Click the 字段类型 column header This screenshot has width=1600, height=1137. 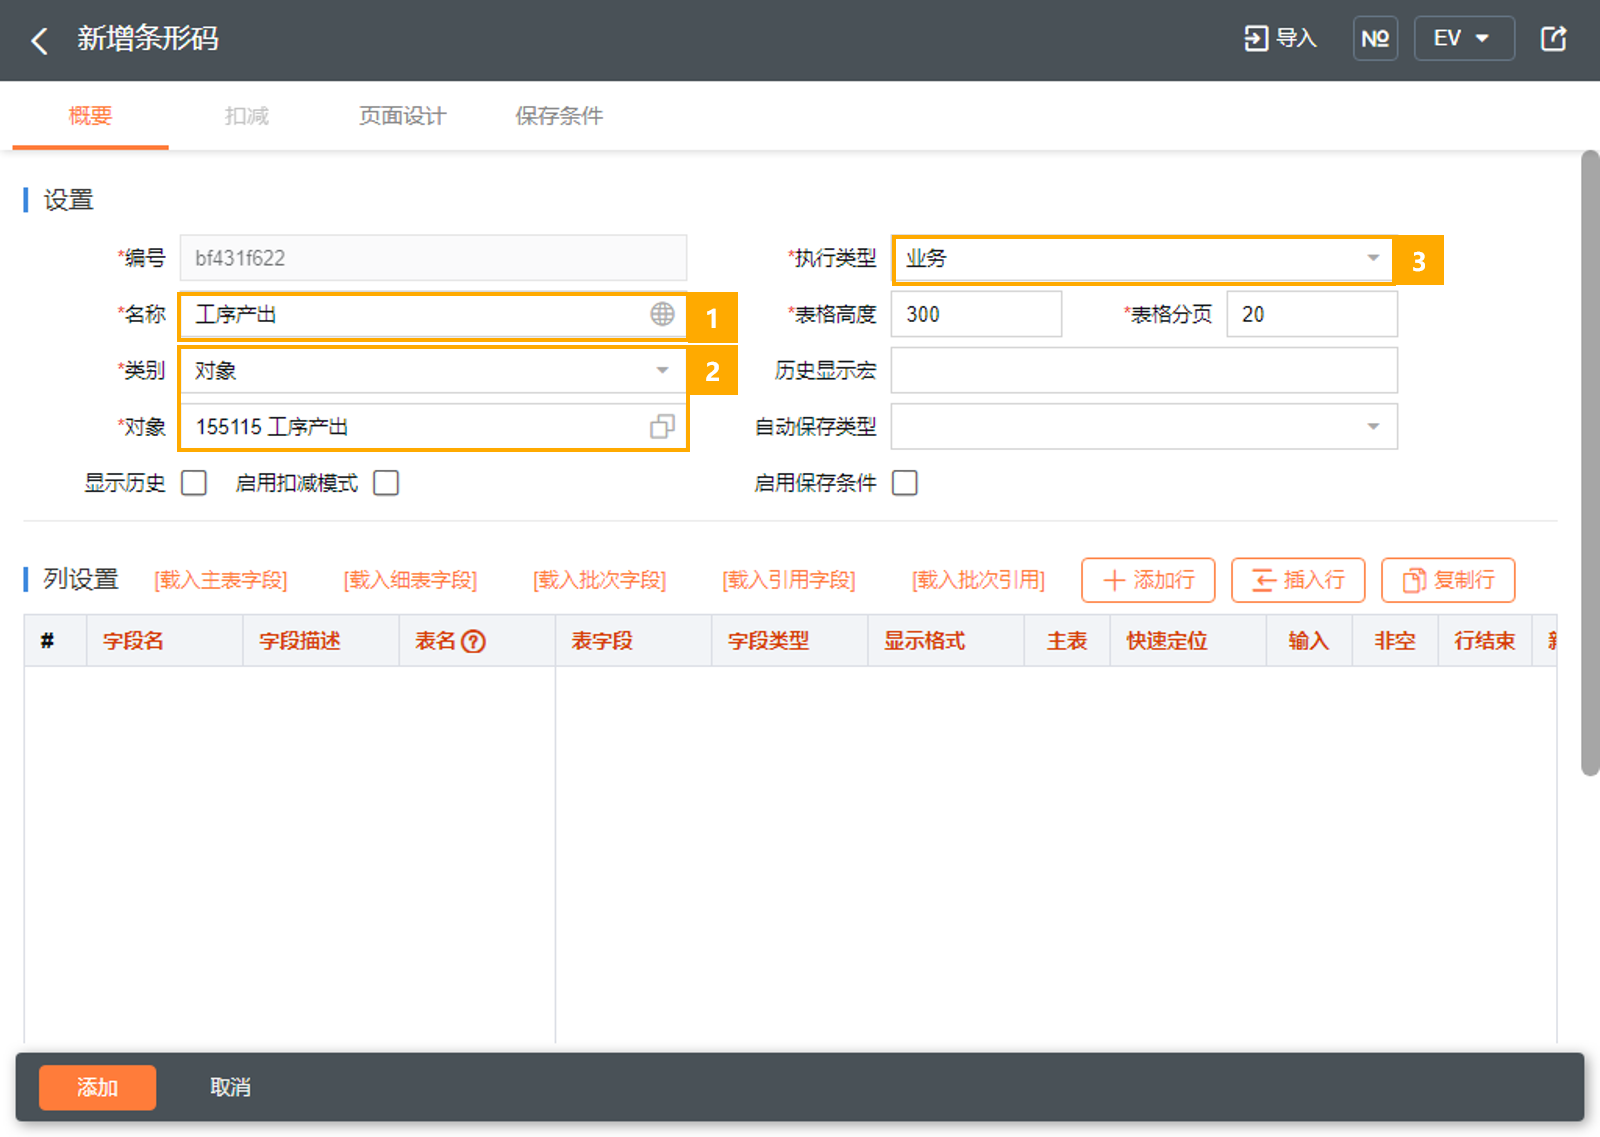tap(789, 641)
